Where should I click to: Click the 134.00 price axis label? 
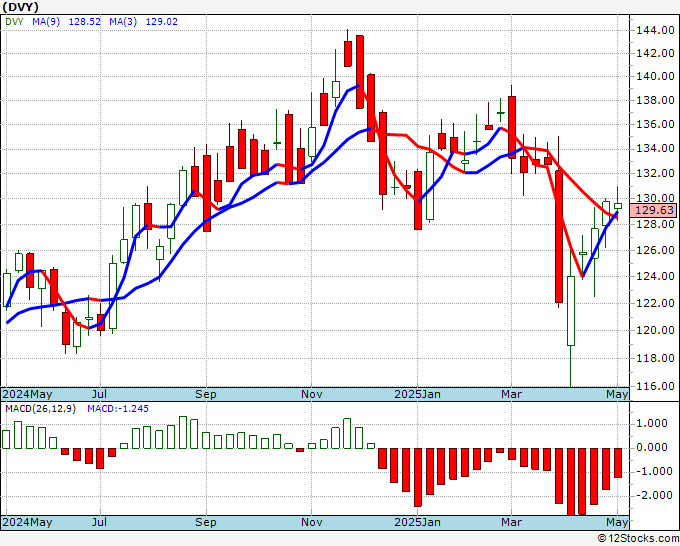pyautogui.click(x=655, y=149)
